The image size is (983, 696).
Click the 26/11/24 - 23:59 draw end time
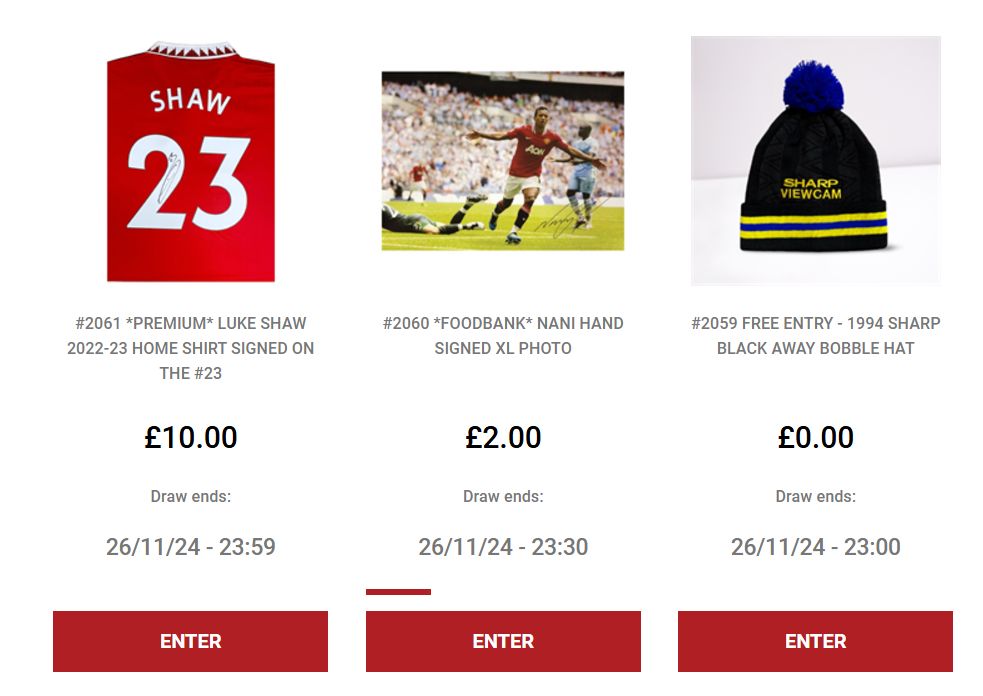[x=191, y=547]
